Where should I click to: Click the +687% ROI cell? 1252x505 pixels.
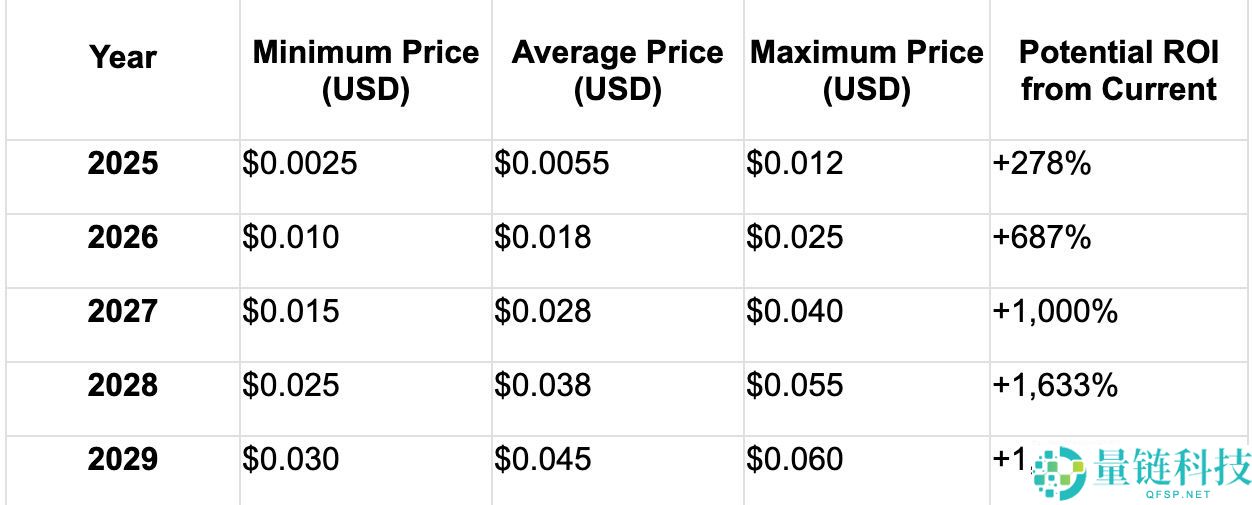1042,237
